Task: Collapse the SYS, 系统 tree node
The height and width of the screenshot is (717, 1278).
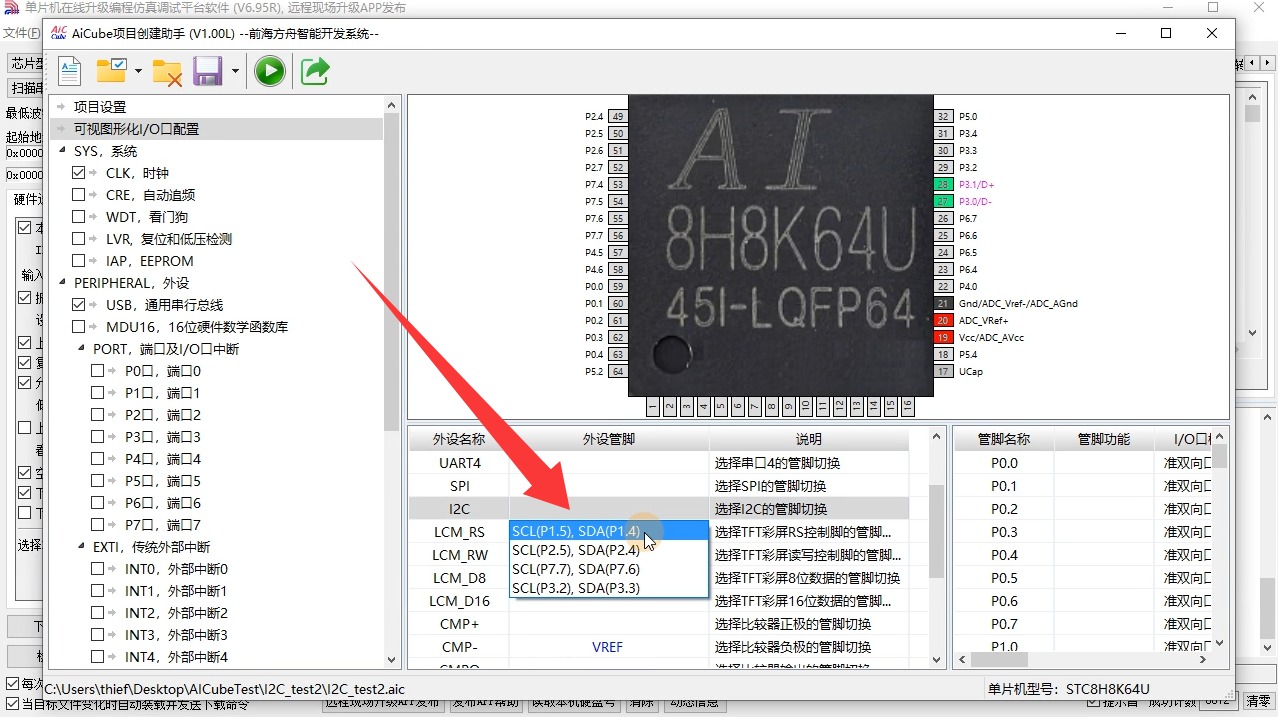Action: (62, 151)
